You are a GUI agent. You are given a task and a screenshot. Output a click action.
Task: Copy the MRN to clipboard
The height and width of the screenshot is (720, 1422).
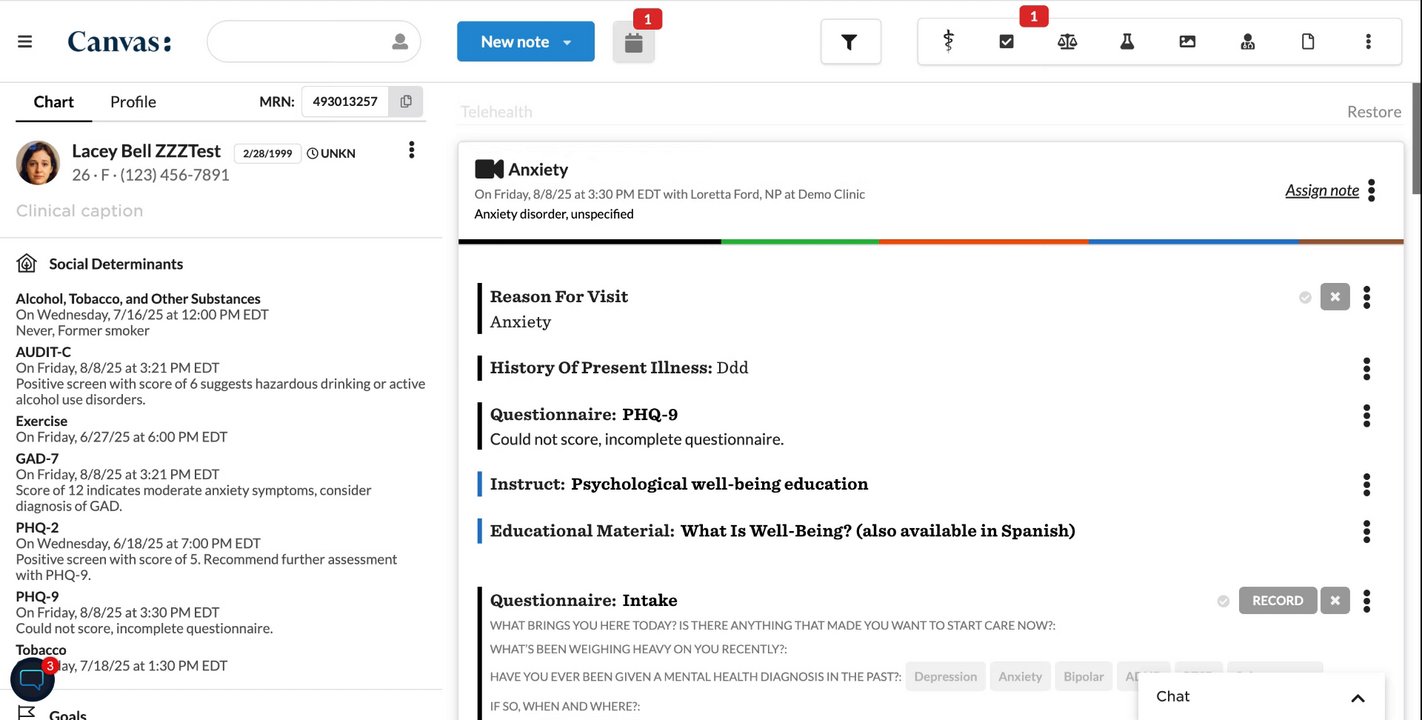tap(406, 101)
